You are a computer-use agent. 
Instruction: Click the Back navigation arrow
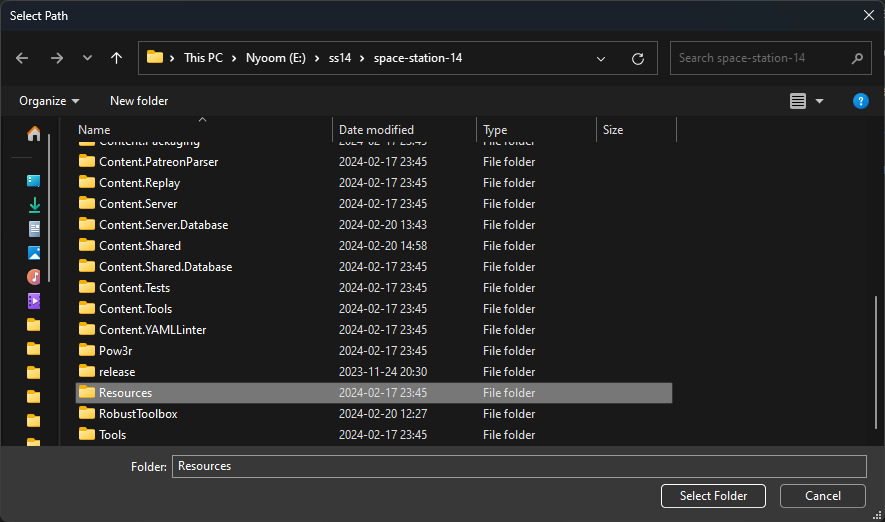[23, 58]
